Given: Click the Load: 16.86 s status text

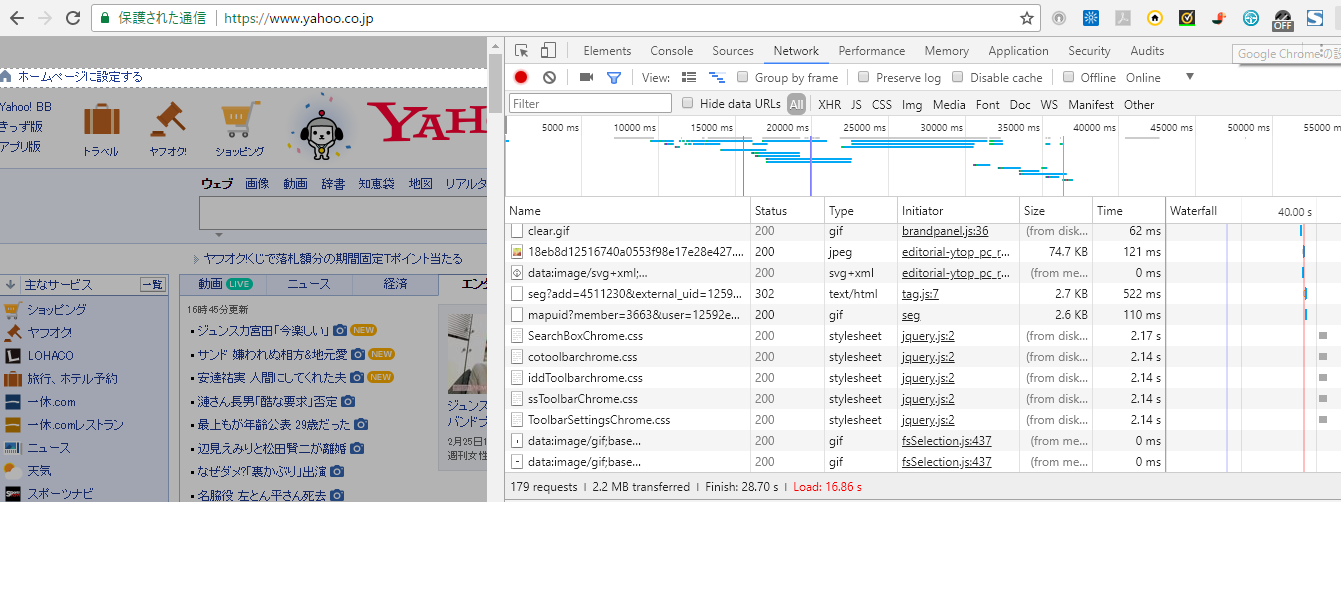Looking at the screenshot, I should (x=828, y=487).
